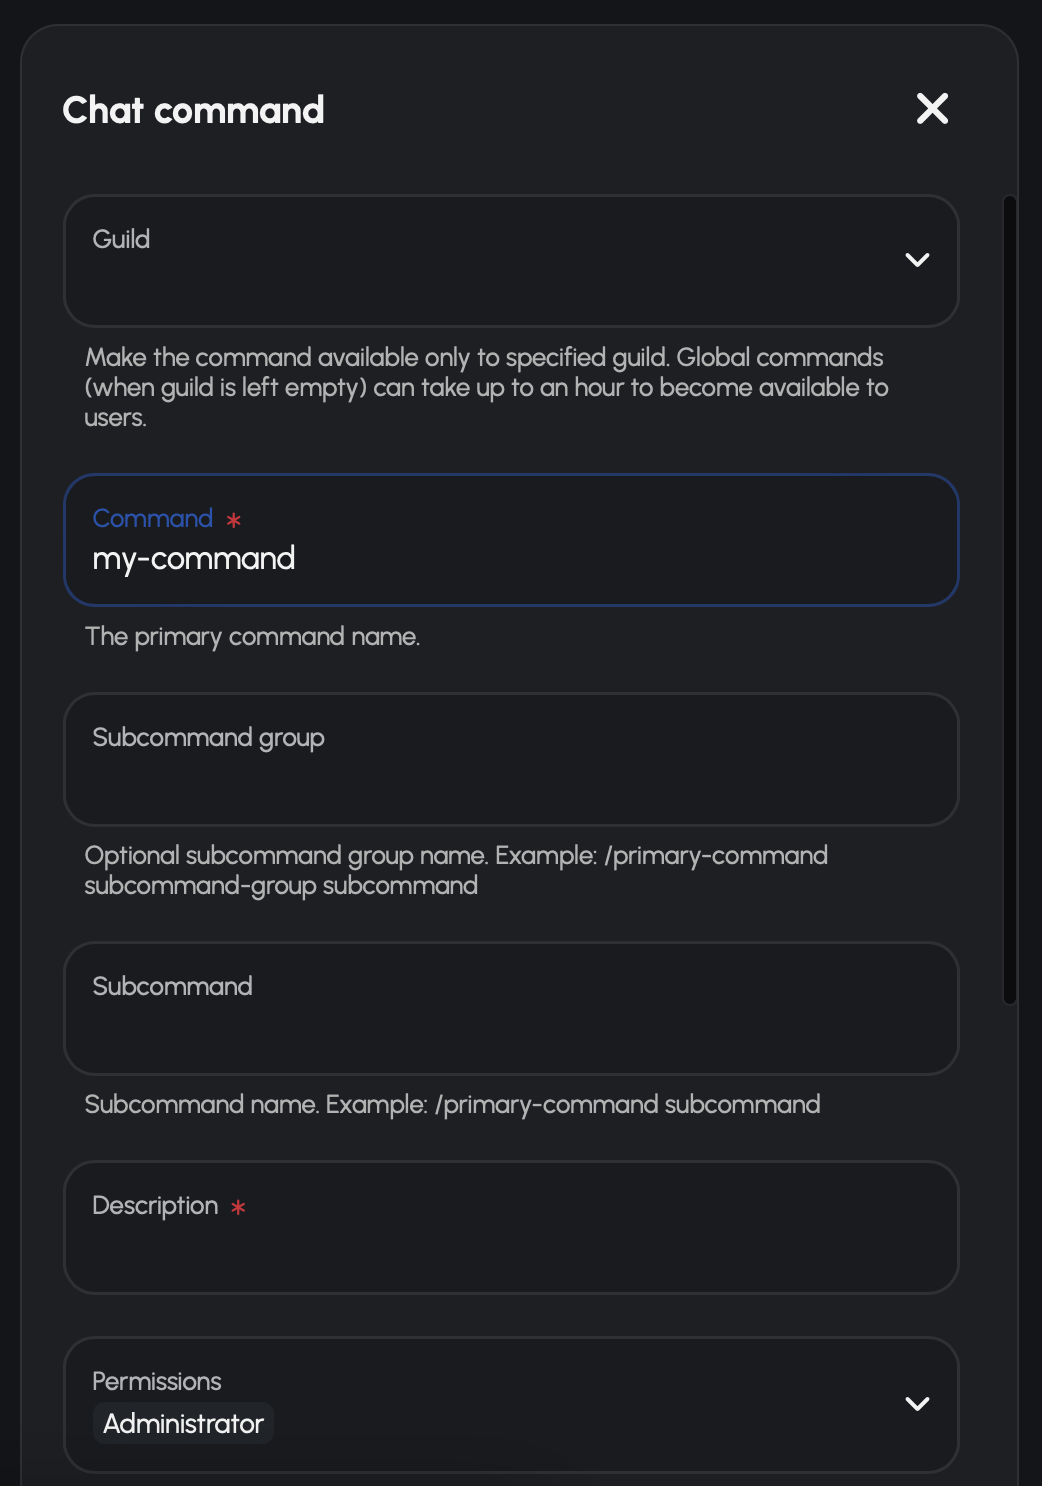Expand the Guild dropdown chevron
Image resolution: width=1042 pixels, height=1486 pixels.
(917, 260)
